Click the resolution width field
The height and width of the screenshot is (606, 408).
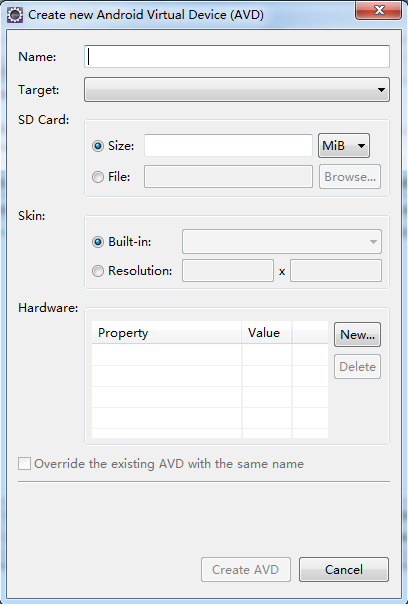coord(228,271)
